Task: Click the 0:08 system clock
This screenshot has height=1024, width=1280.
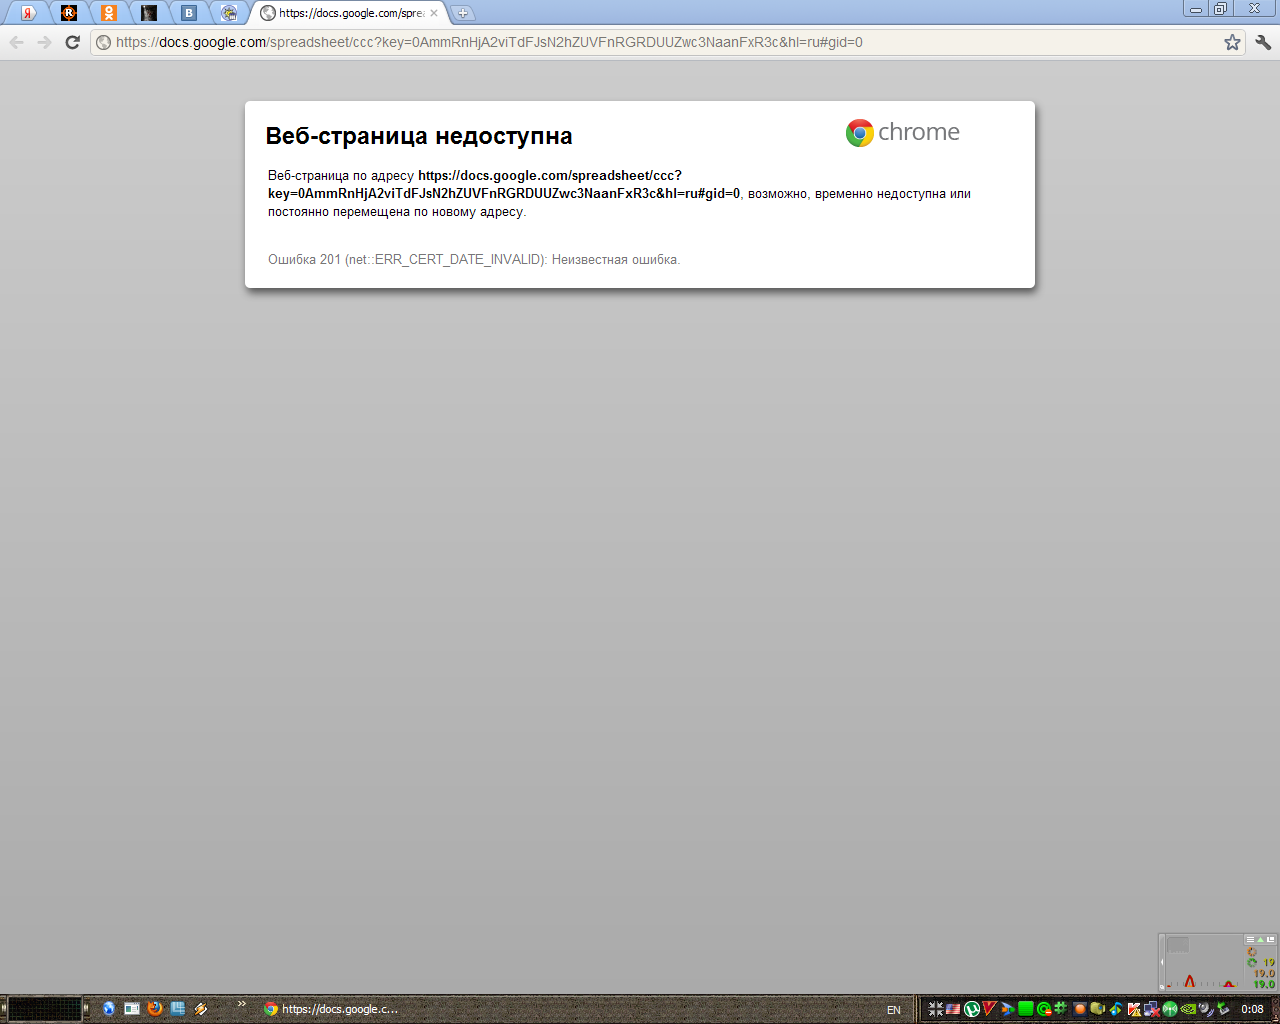Action: 1252,1010
